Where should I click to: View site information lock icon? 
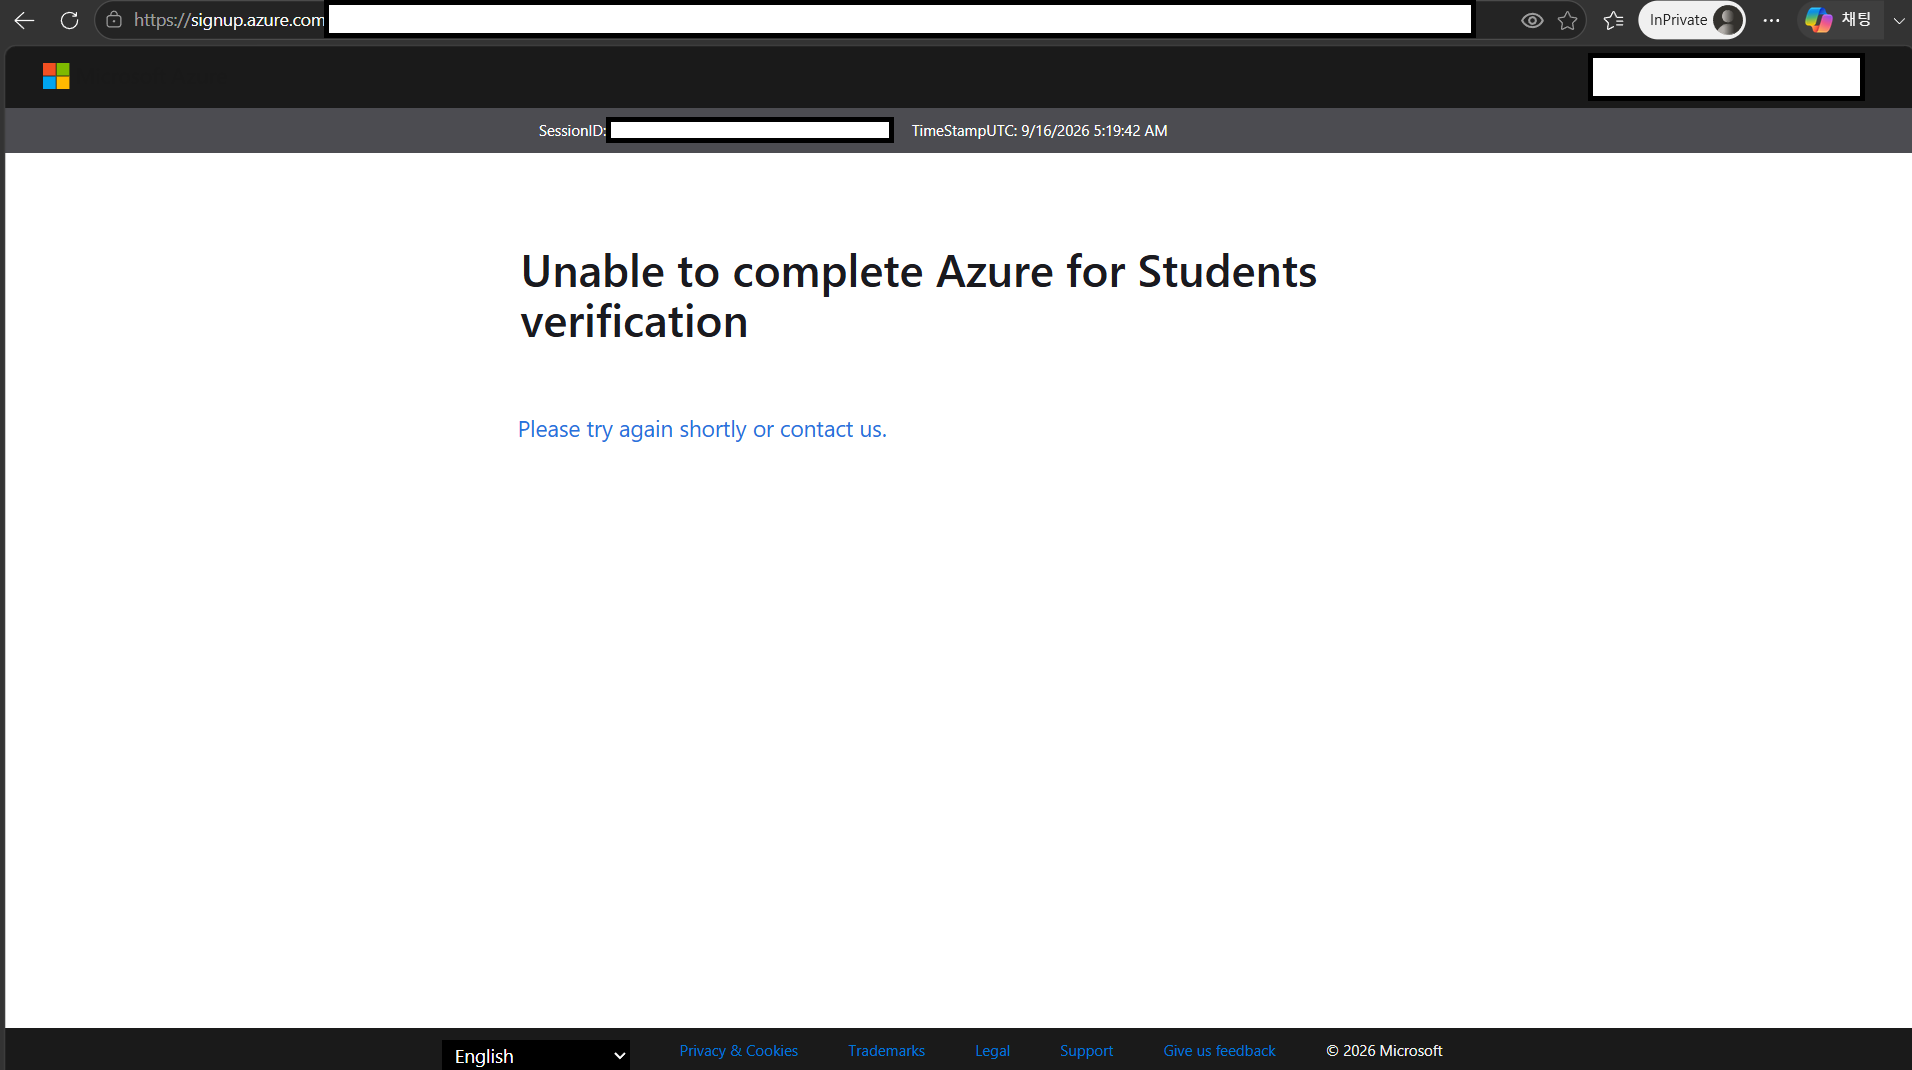(x=114, y=20)
